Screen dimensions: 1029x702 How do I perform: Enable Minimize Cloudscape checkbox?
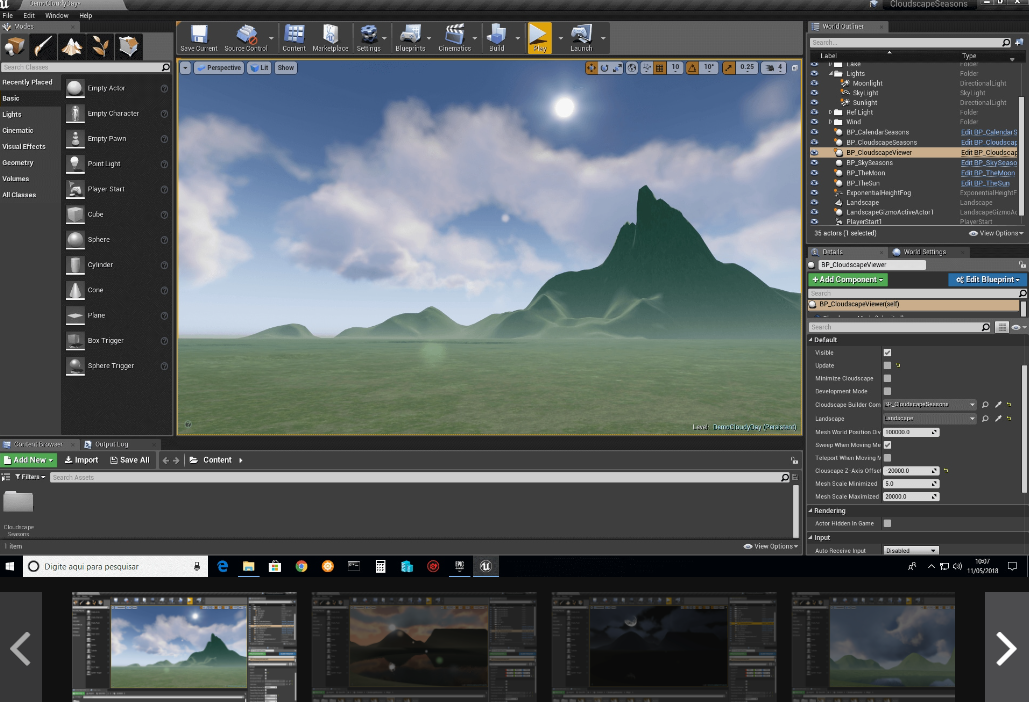(887, 378)
